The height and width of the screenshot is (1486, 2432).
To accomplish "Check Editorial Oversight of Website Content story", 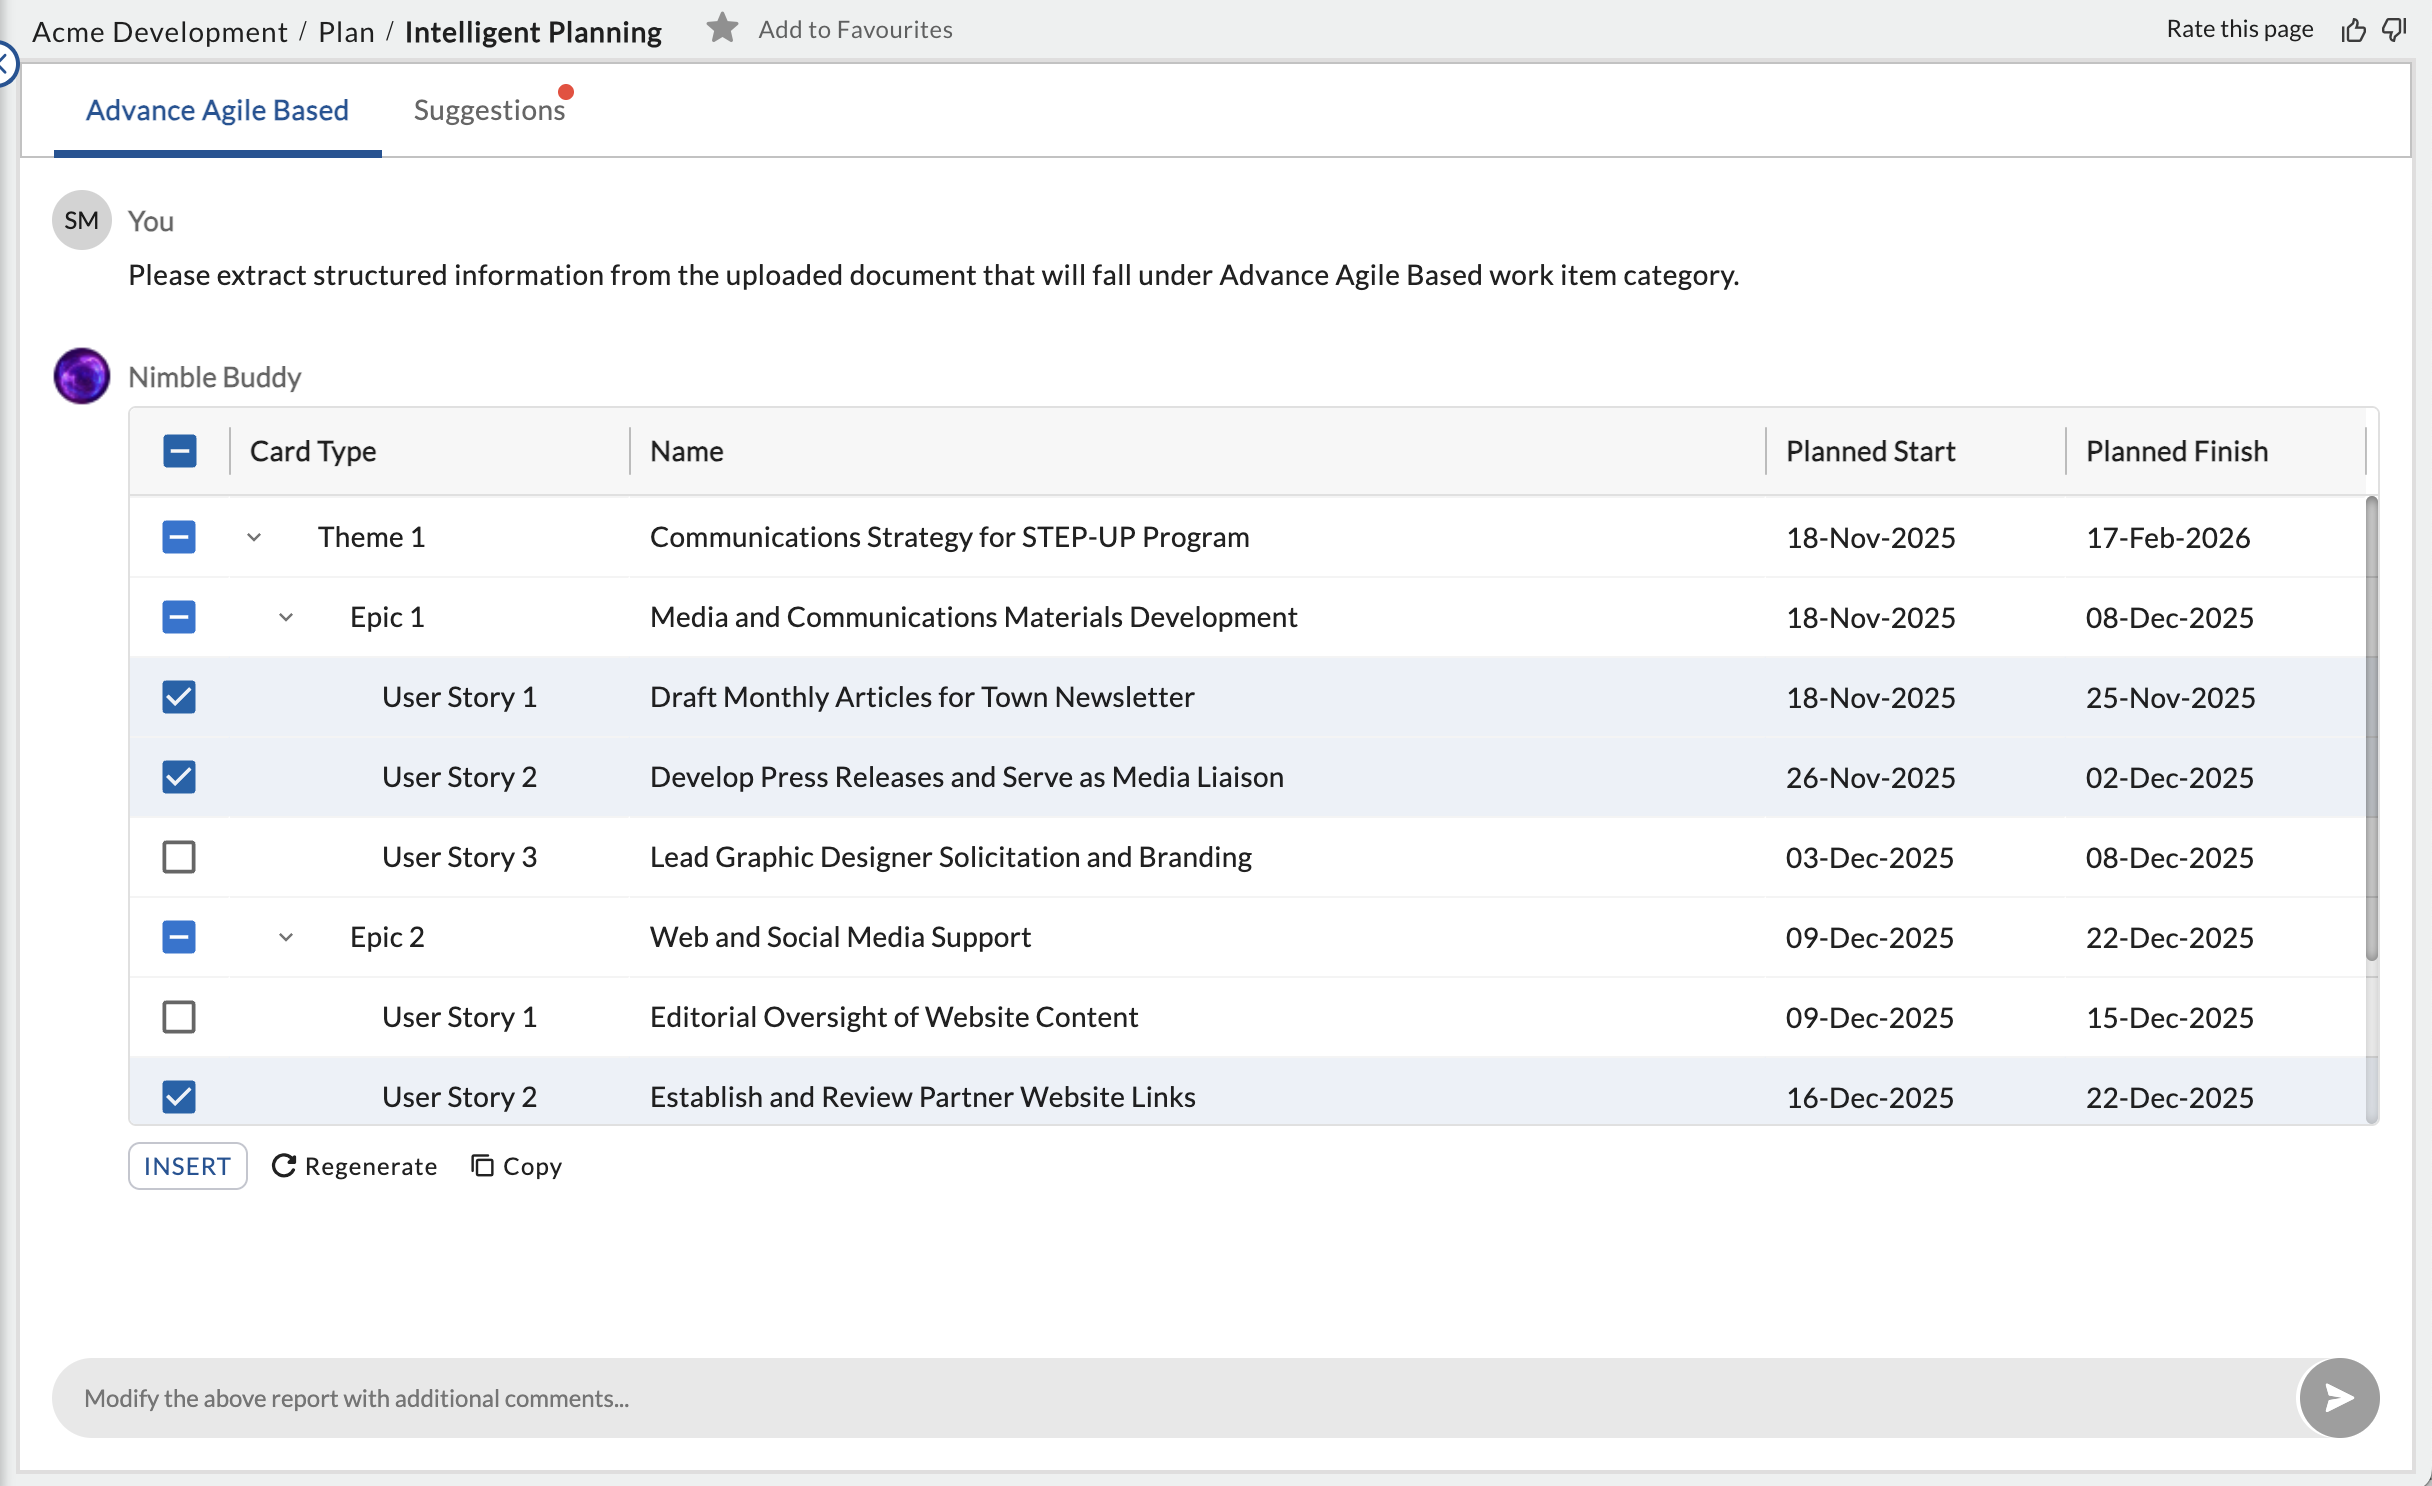I will pos(179,1017).
